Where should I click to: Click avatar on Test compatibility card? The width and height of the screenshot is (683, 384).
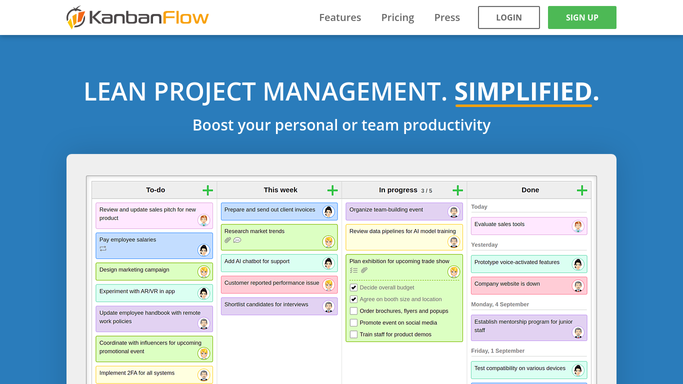click(578, 370)
